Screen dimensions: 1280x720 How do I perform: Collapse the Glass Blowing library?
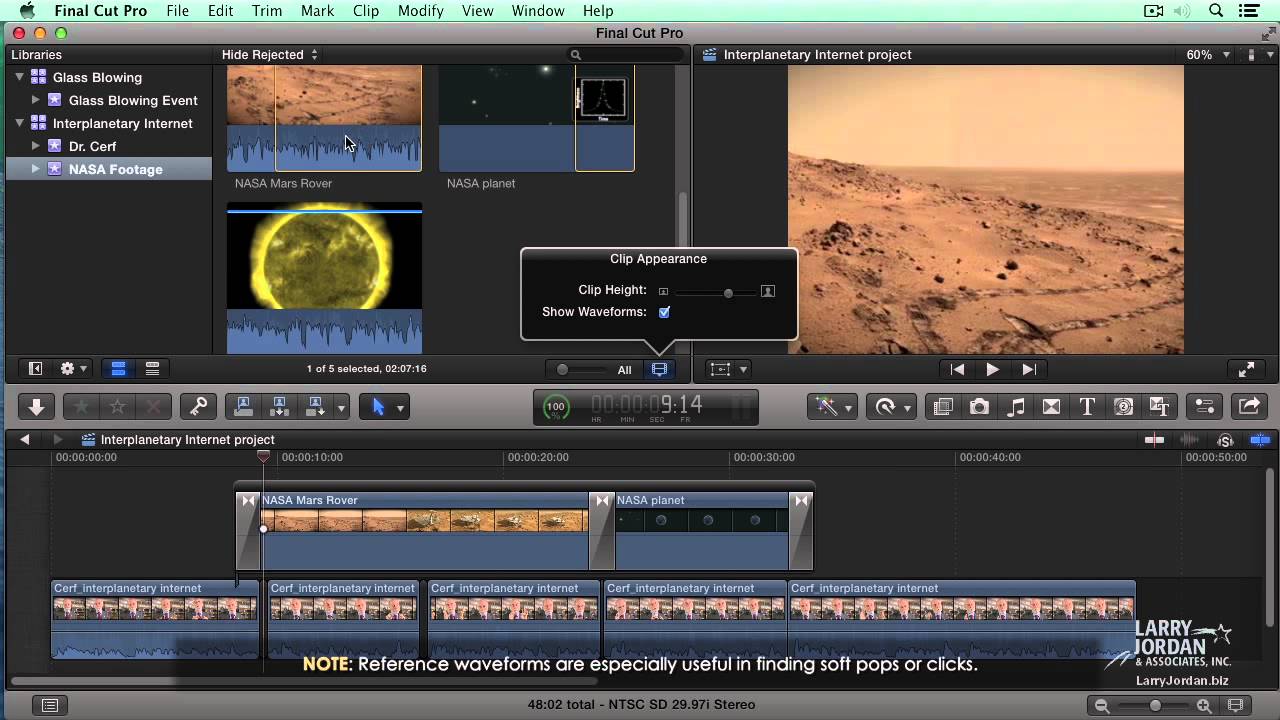pyautogui.click(x=19, y=77)
